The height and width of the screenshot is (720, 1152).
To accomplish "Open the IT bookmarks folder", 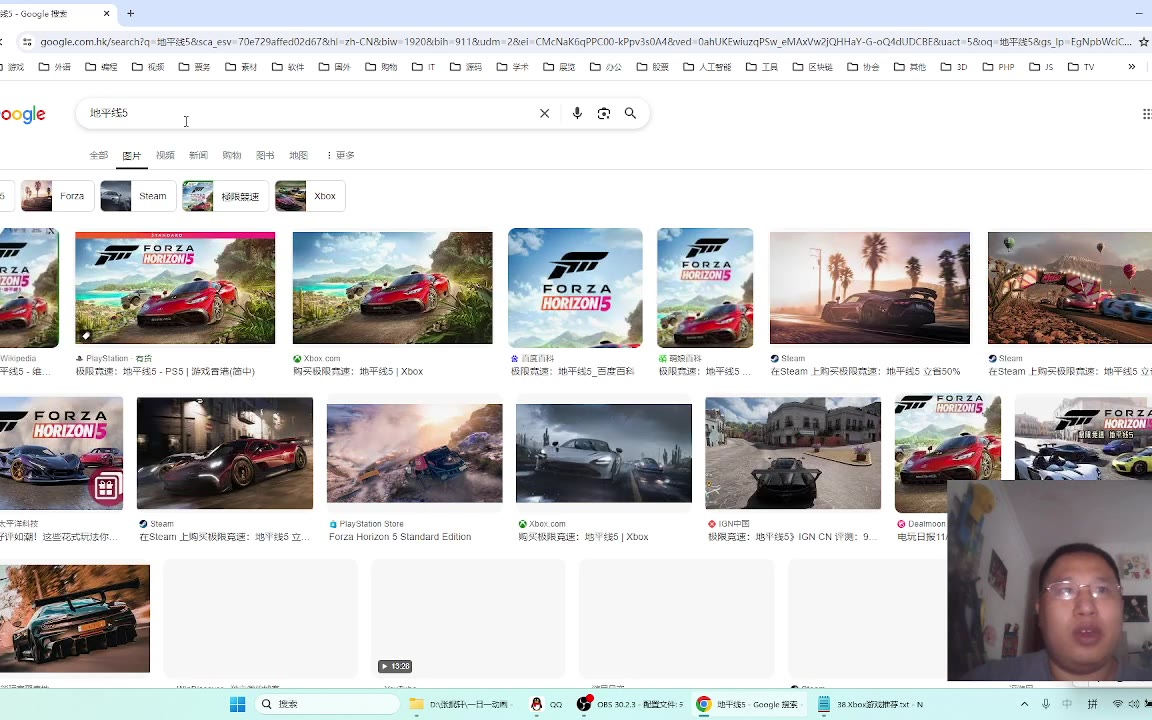I will point(423,67).
